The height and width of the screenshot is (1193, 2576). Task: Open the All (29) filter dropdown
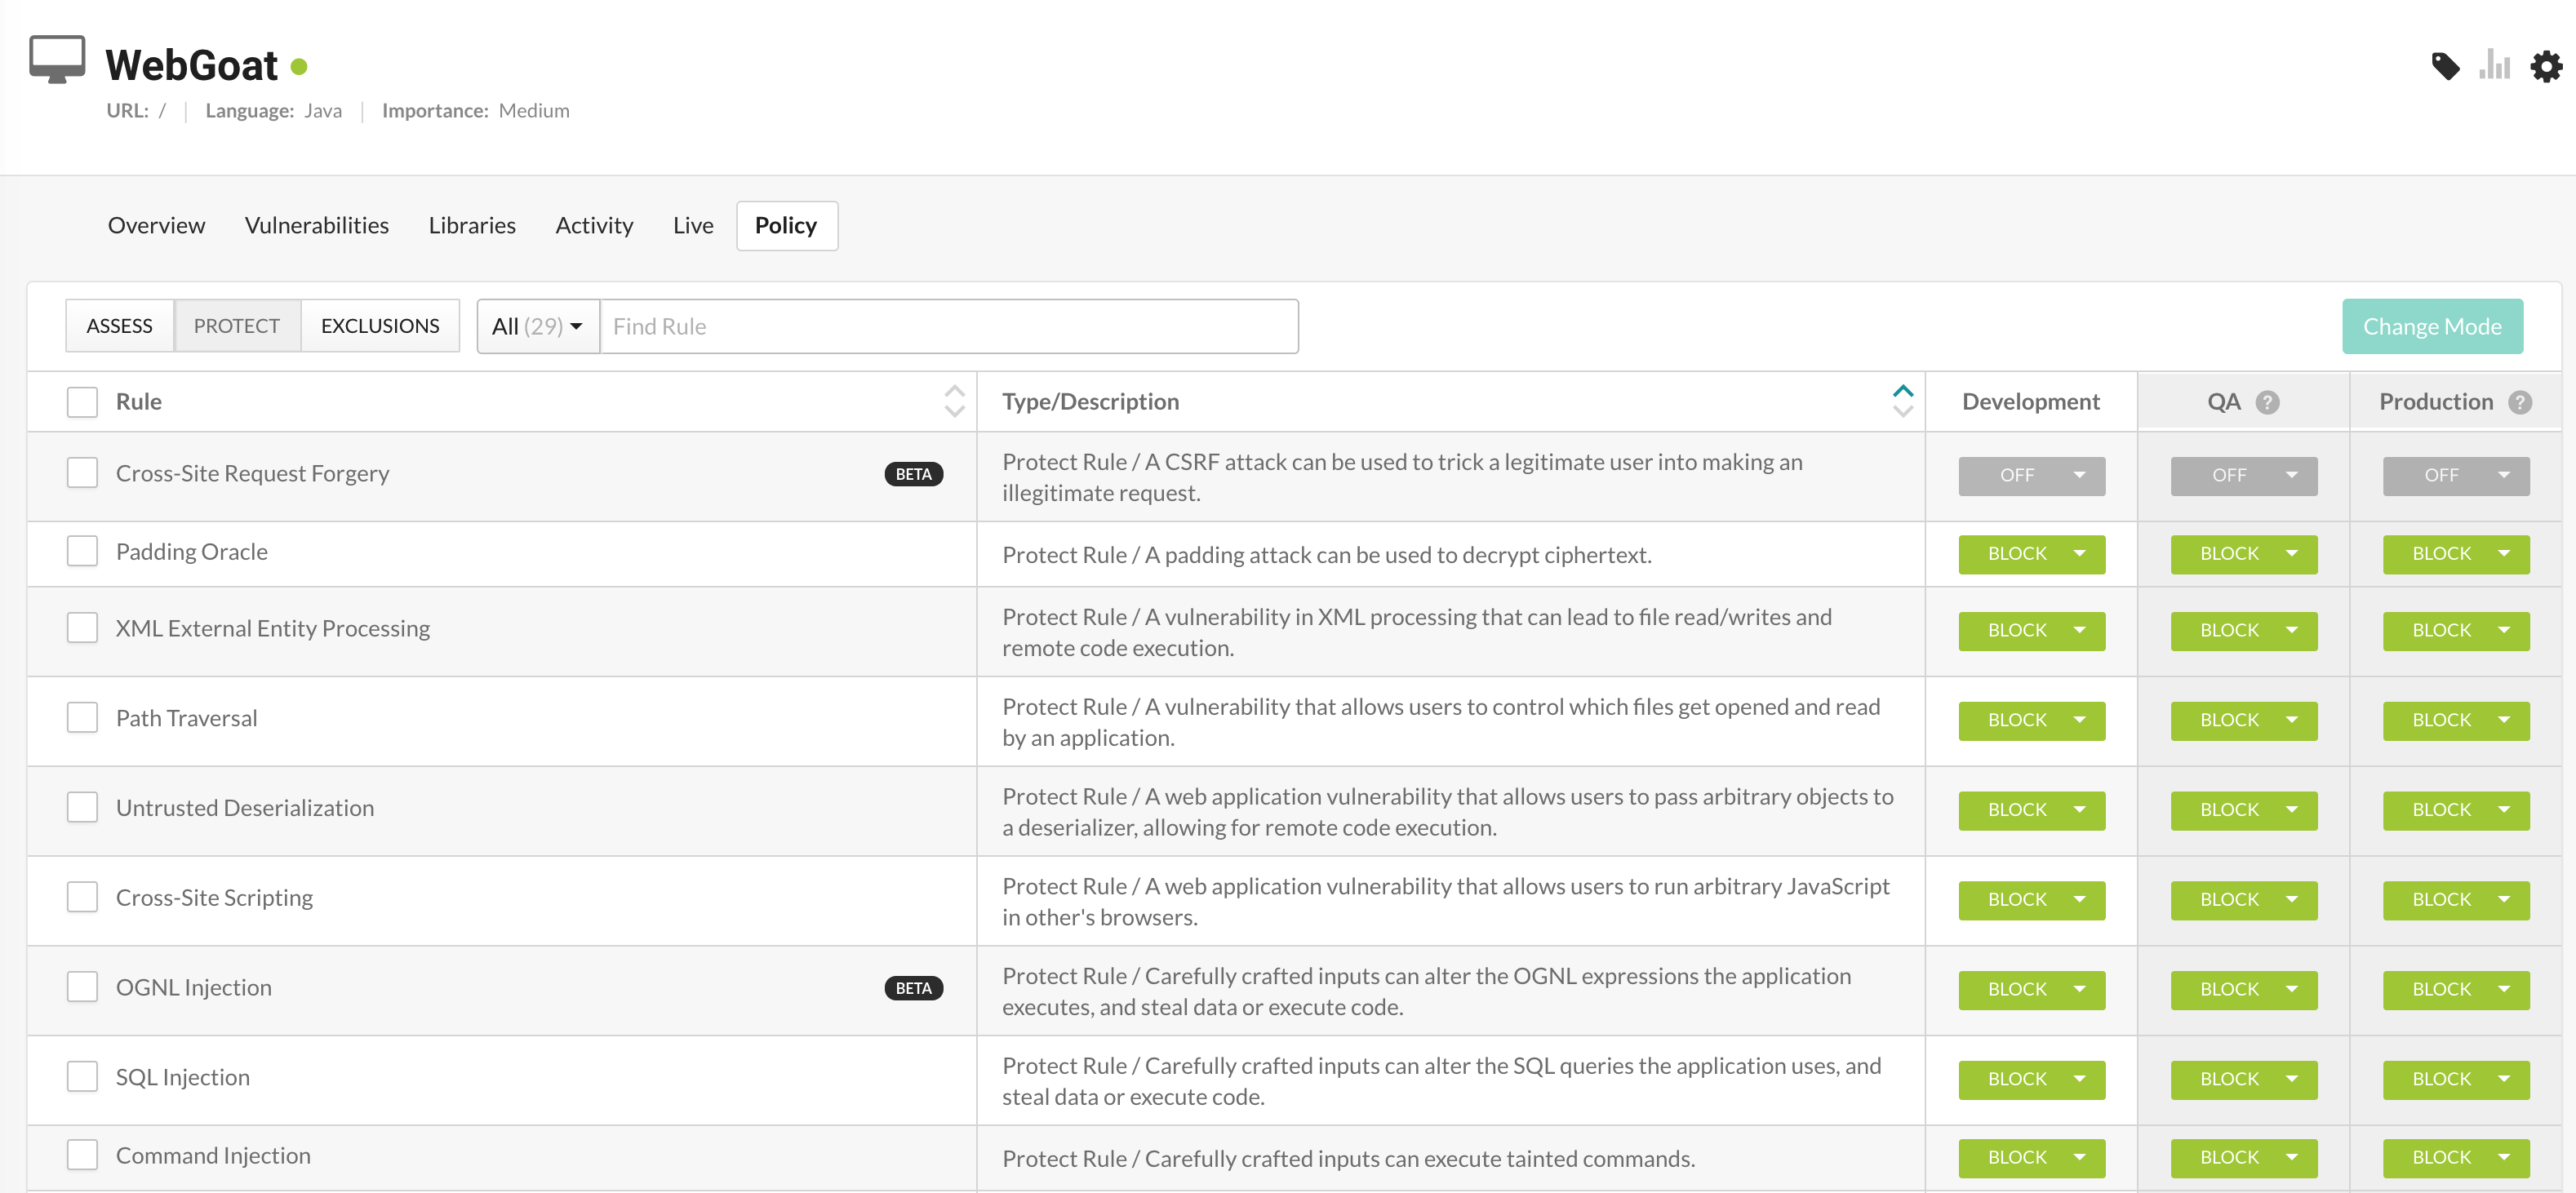coord(538,326)
